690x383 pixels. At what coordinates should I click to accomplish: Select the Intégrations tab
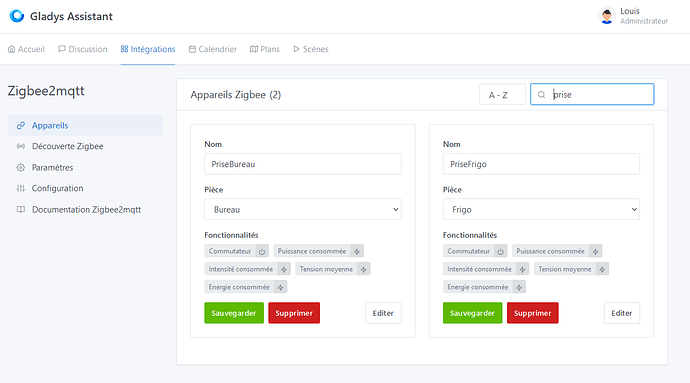[x=148, y=49]
